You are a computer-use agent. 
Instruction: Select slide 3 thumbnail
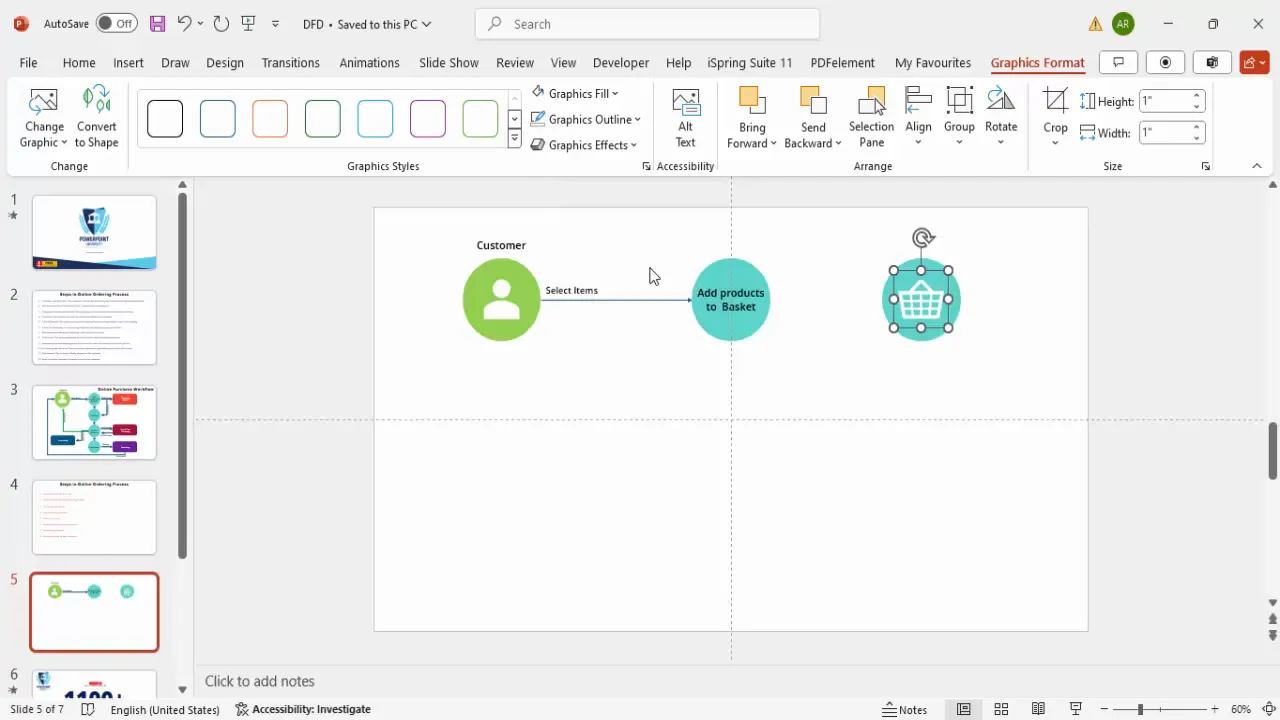pos(94,422)
